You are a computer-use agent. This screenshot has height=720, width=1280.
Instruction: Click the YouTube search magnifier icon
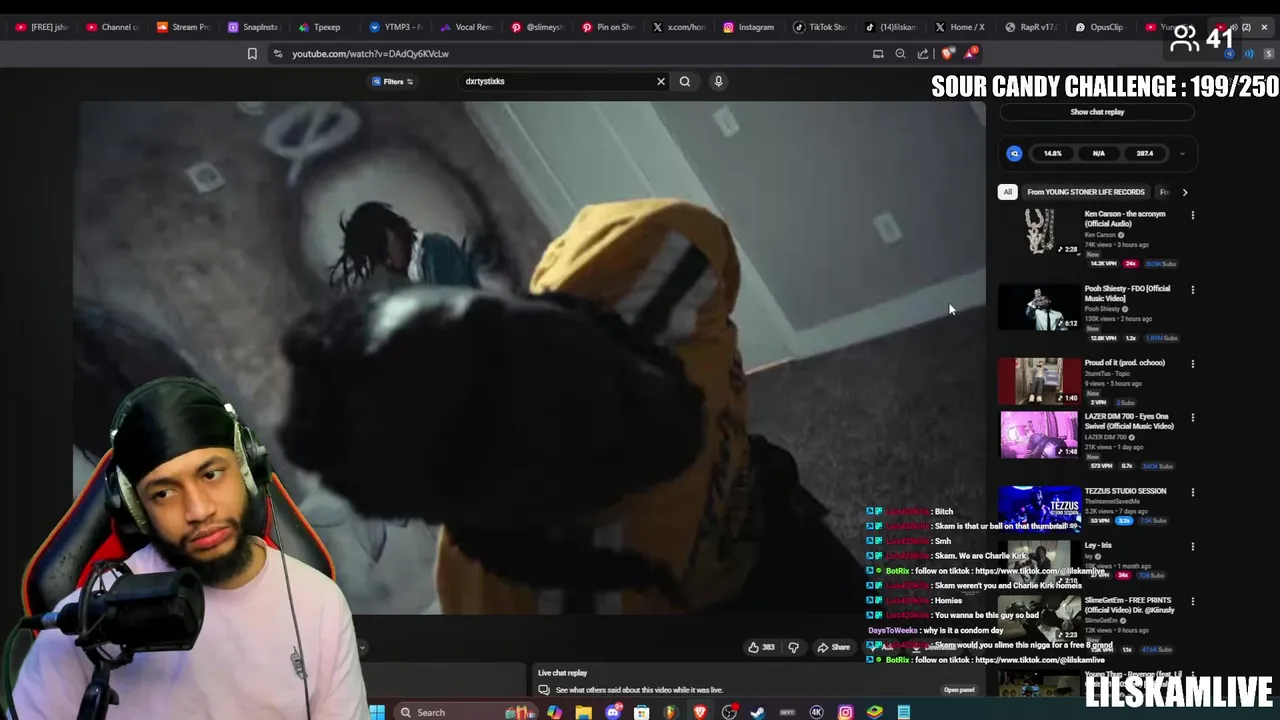[685, 81]
